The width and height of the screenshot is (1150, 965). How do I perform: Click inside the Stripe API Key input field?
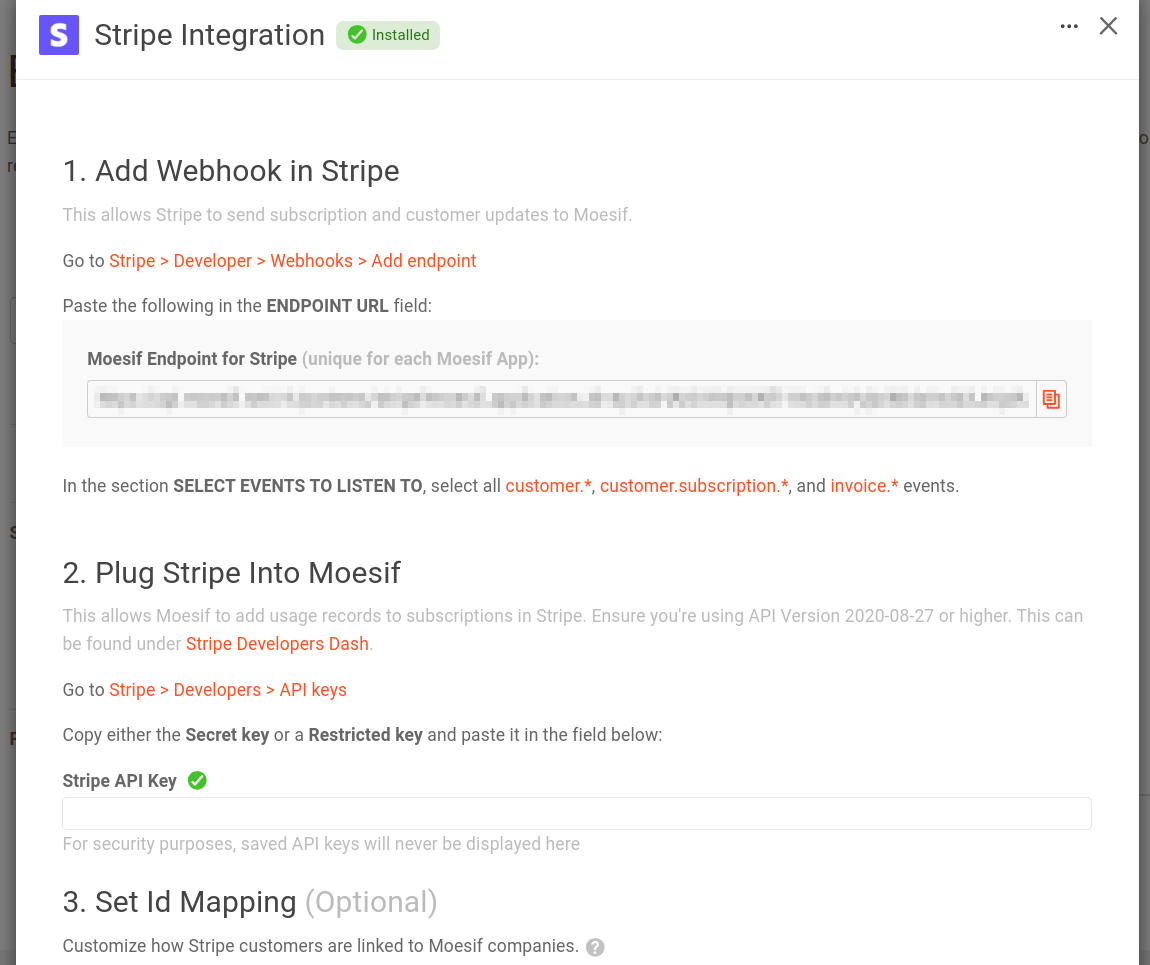[x=577, y=812]
